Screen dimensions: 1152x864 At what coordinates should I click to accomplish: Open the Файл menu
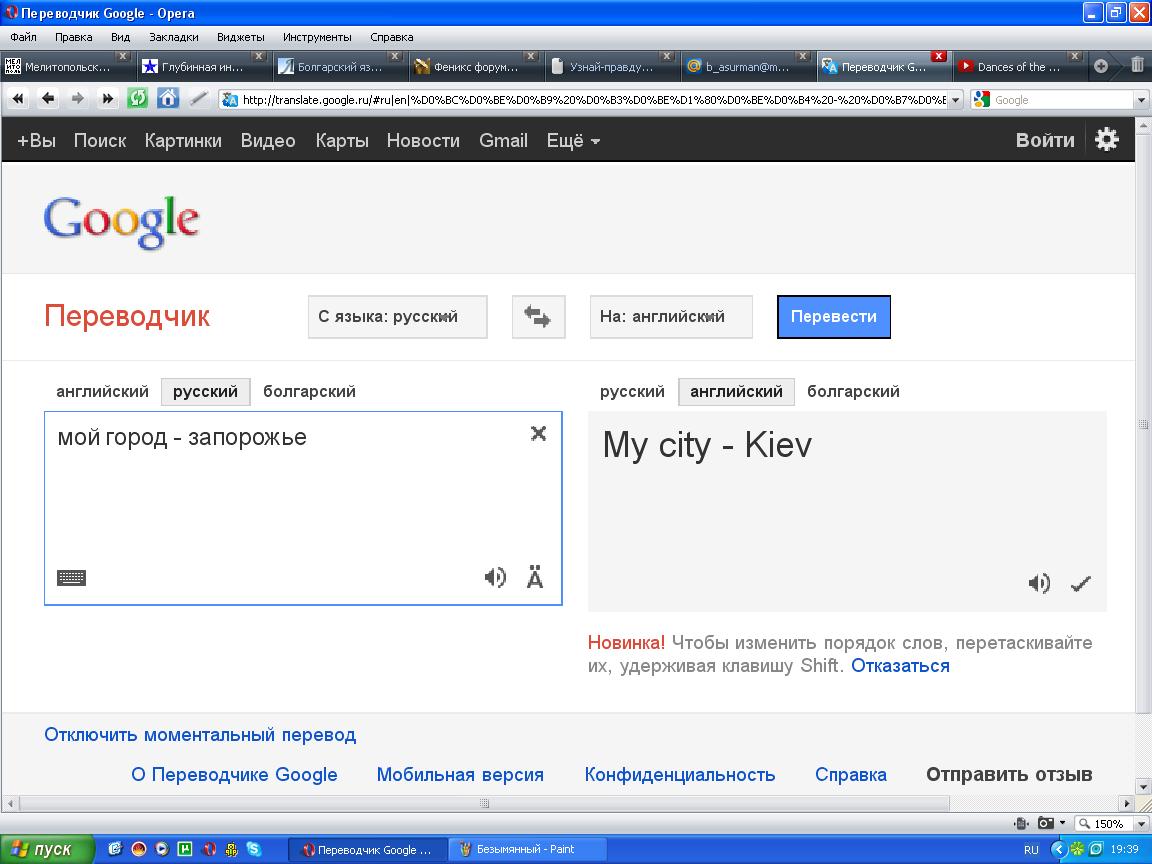point(24,37)
